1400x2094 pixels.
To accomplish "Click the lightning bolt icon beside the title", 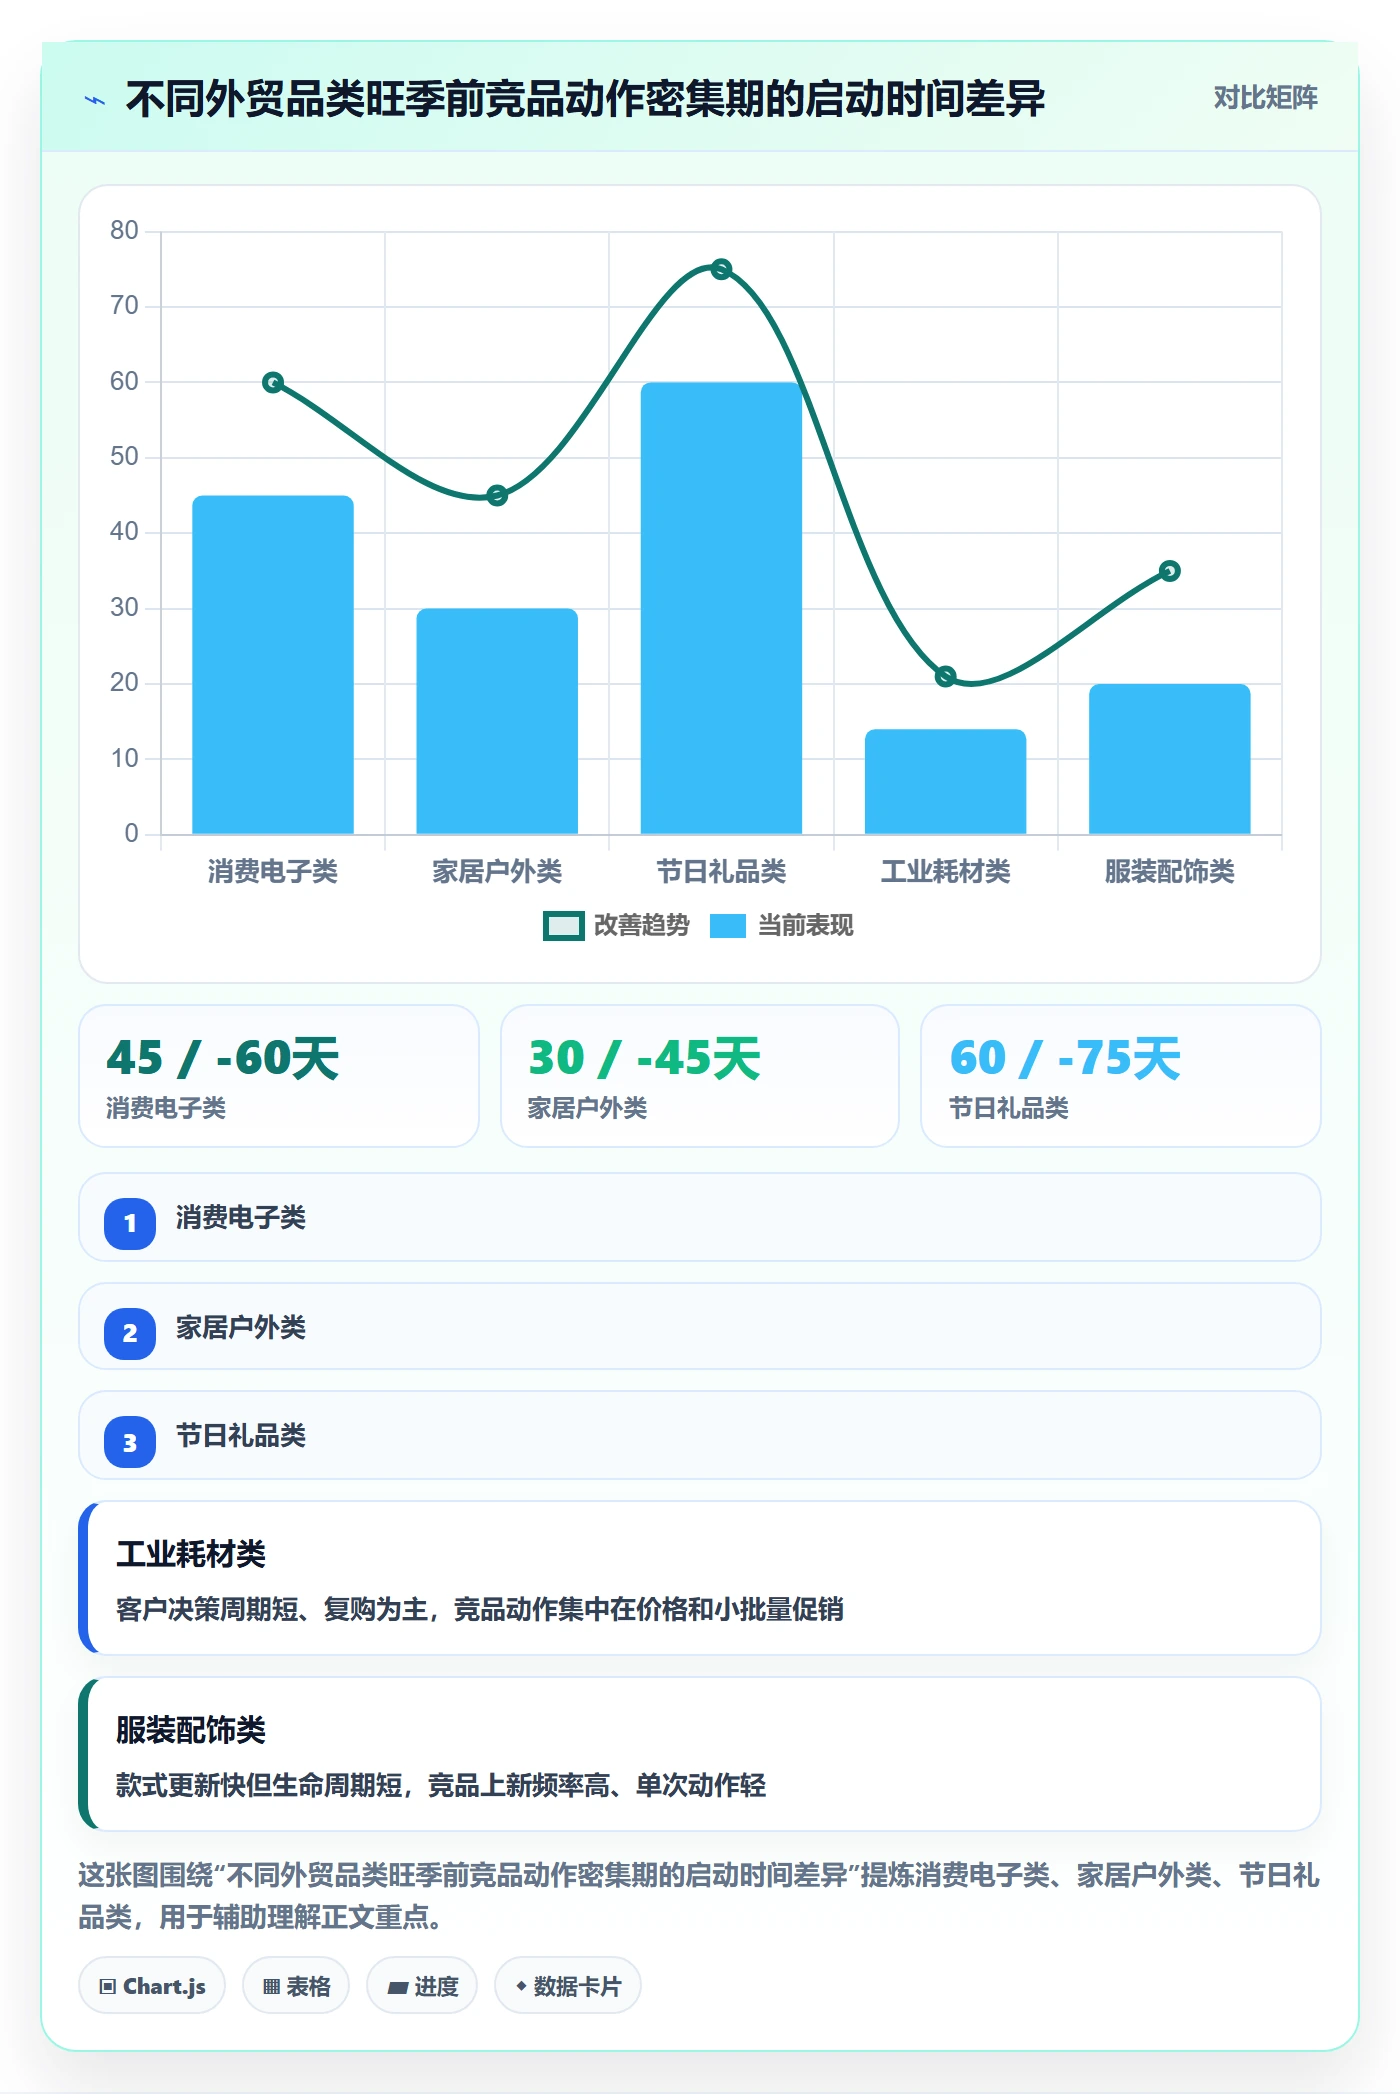I will [95, 100].
